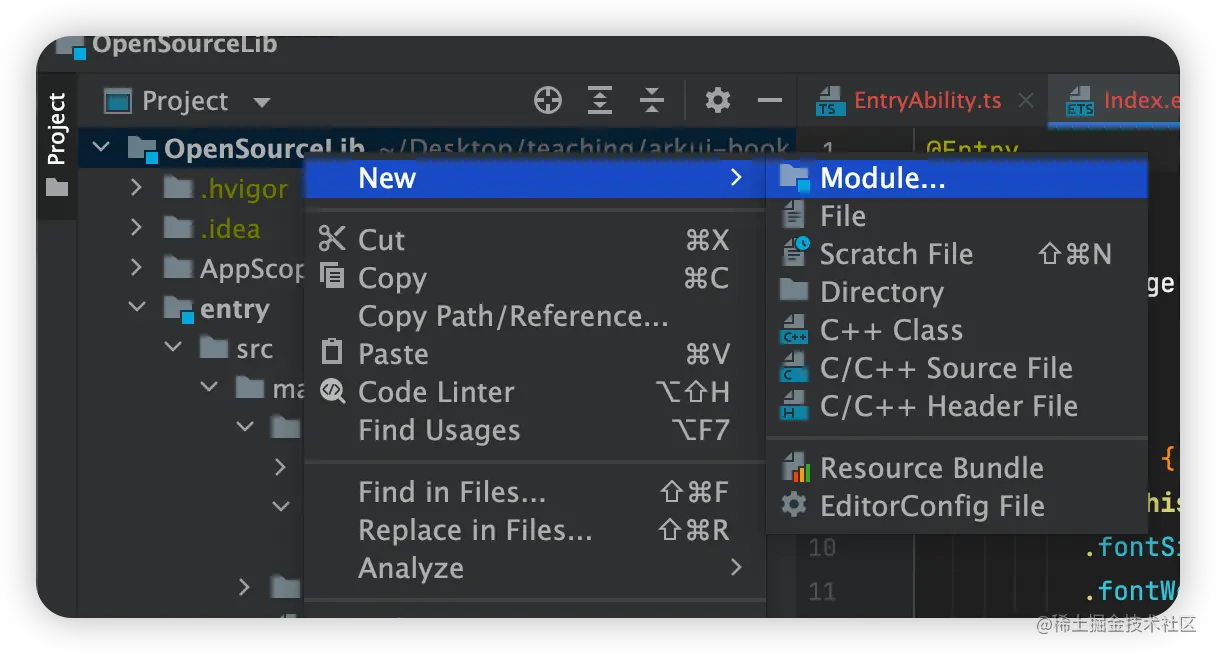Select Directory in the New submenu

pyautogui.click(x=957, y=292)
